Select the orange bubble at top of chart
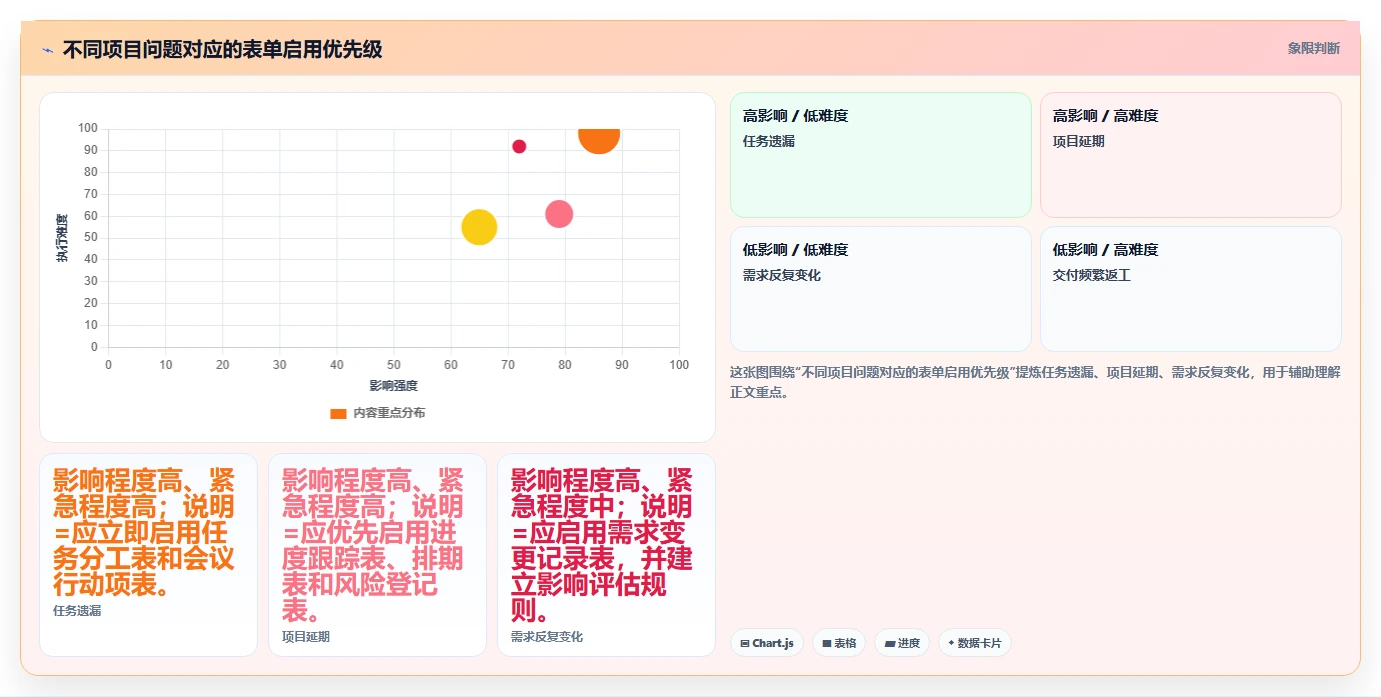This screenshot has width=1381, height=697. coord(599,139)
